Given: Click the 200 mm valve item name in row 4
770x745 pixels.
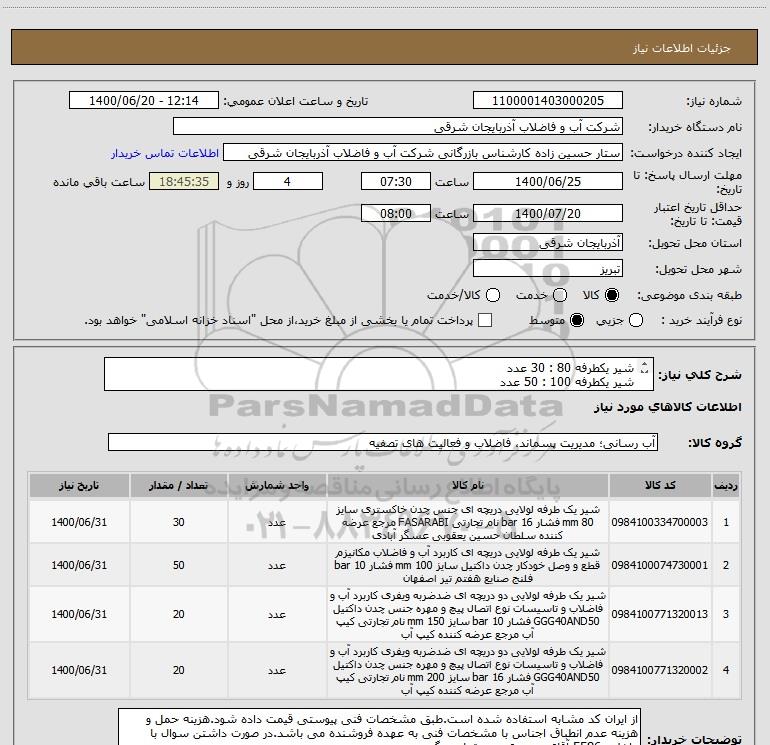Looking at the screenshot, I should (468, 670).
